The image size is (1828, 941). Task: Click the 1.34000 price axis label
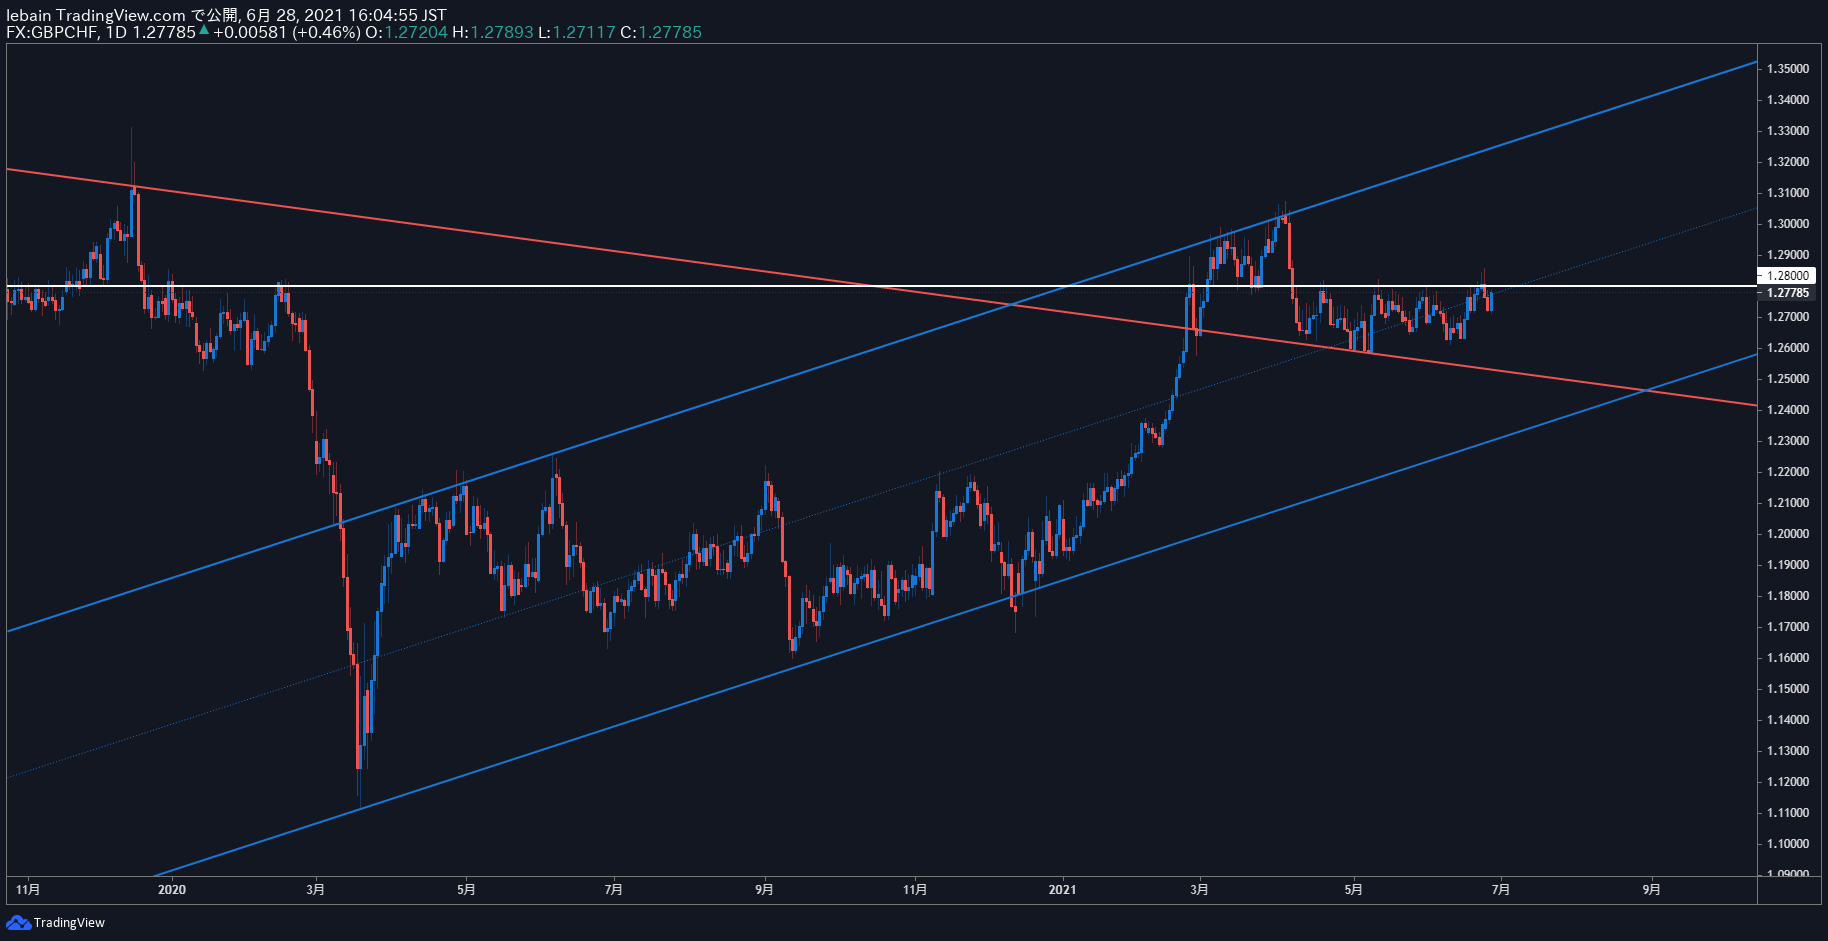click(x=1788, y=100)
